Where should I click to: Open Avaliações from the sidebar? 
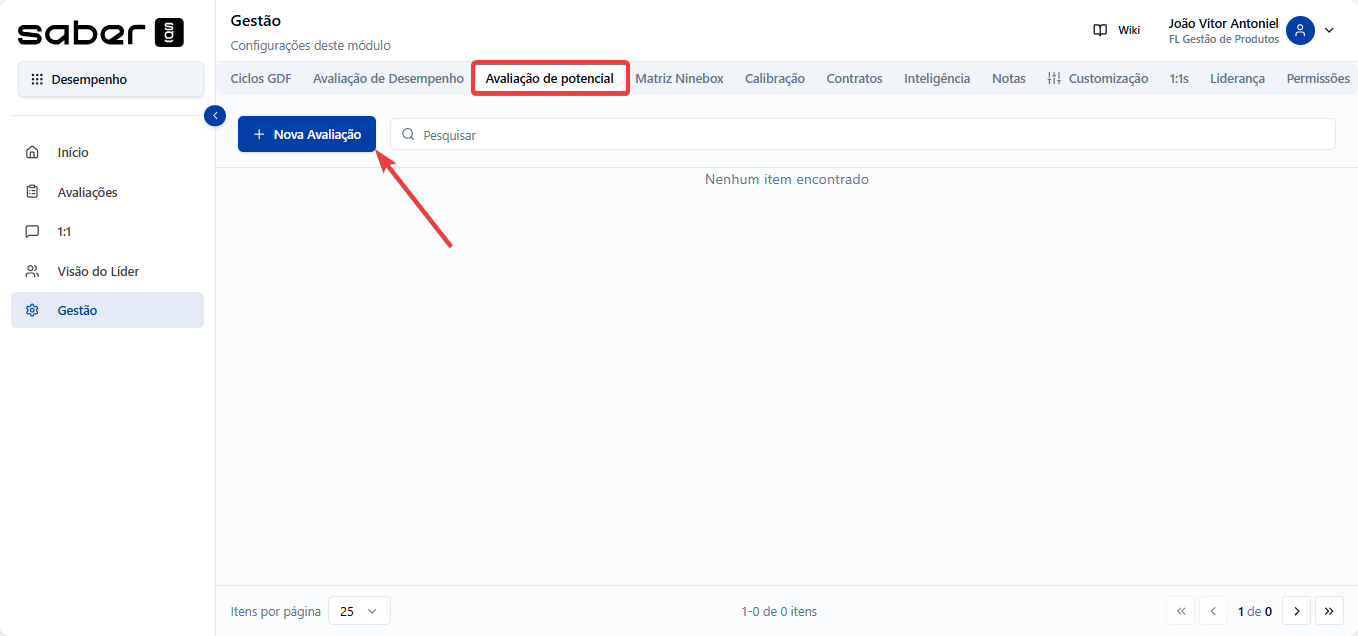[x=87, y=192]
